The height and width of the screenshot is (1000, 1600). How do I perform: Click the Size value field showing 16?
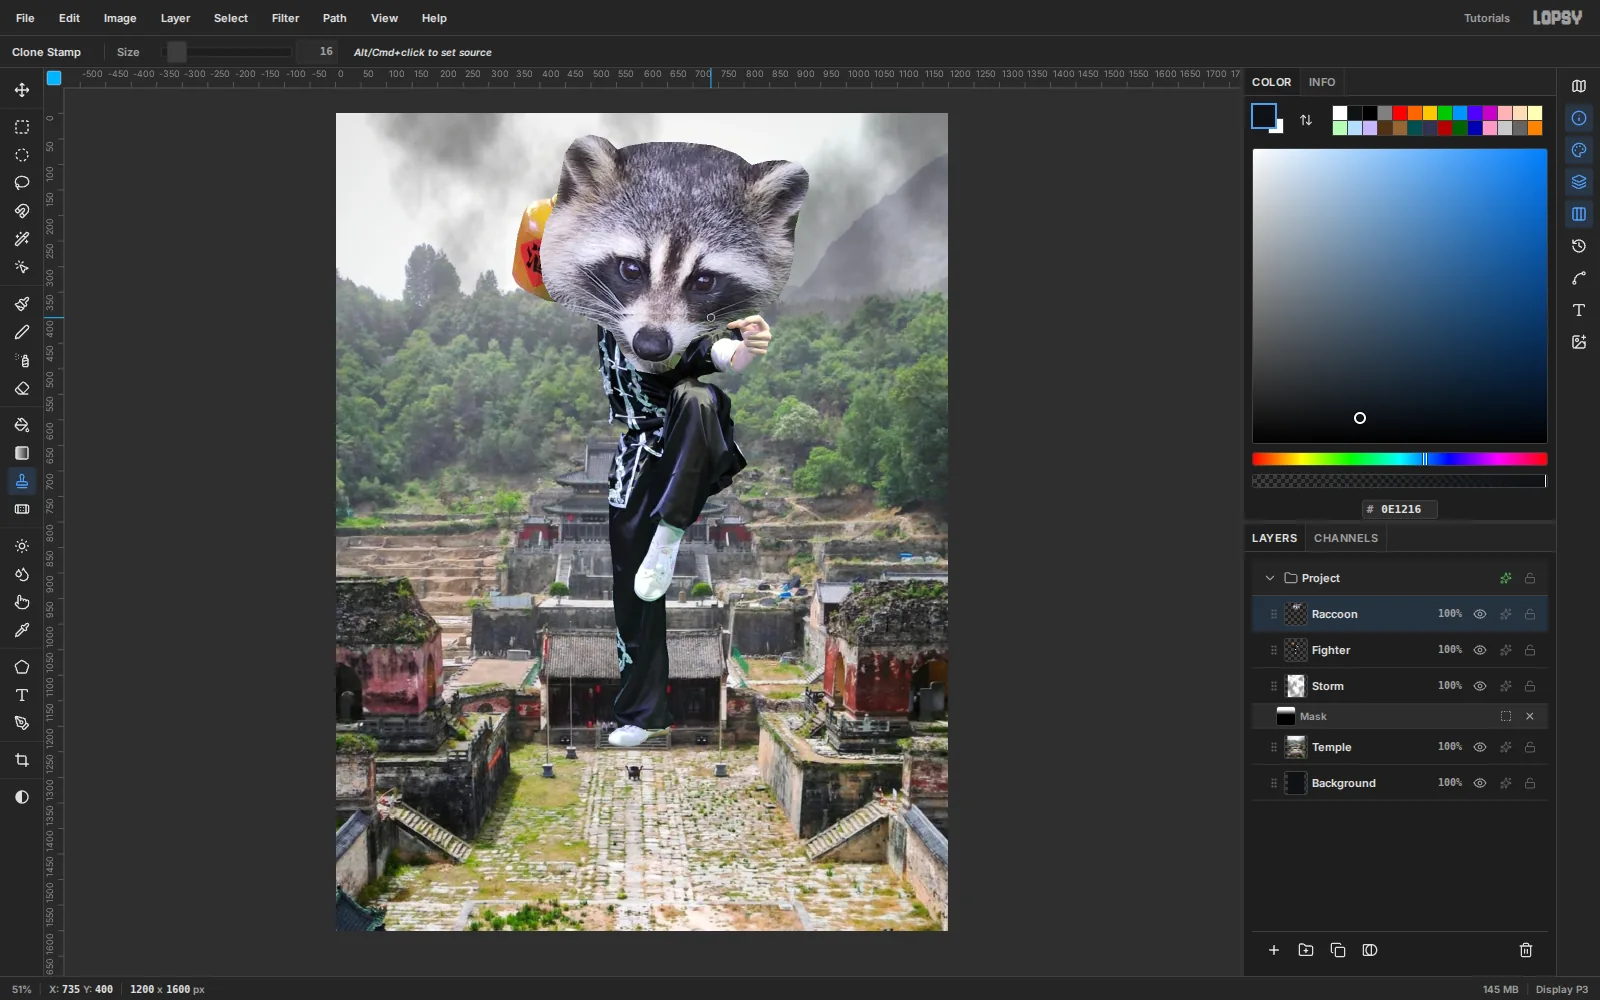[320, 52]
